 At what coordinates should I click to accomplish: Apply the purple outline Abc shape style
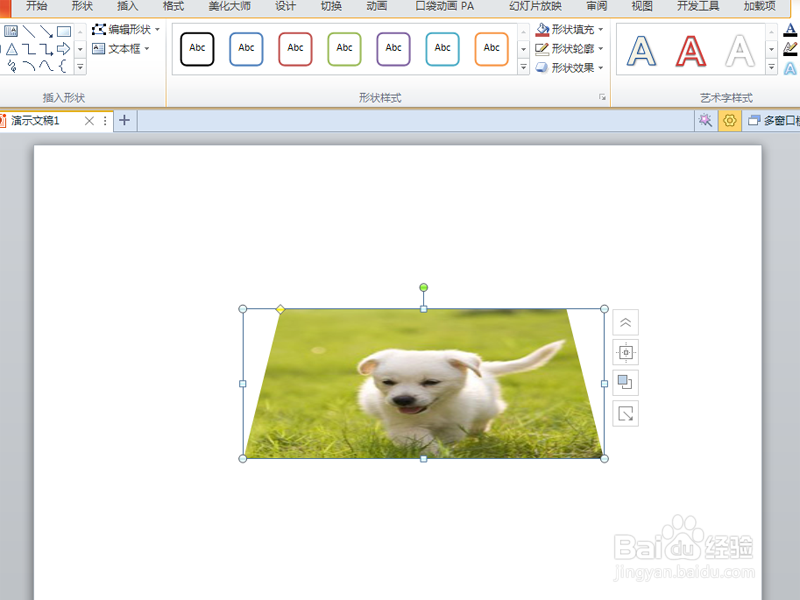pyautogui.click(x=393, y=48)
